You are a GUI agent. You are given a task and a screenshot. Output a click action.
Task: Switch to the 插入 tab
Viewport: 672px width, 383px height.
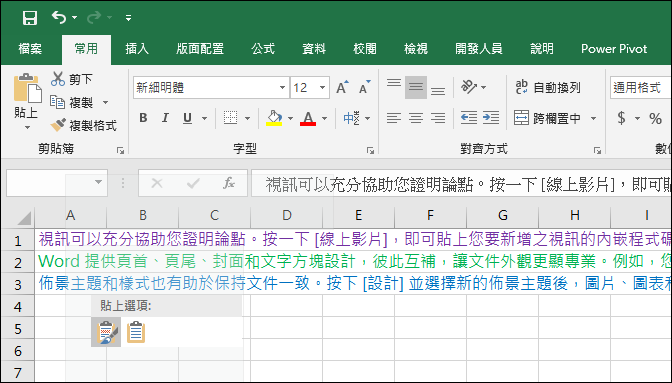pos(137,49)
